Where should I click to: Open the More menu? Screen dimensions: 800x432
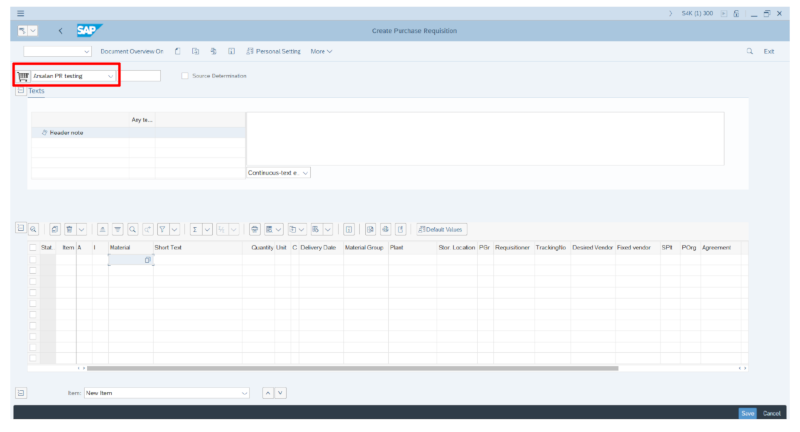[x=321, y=51]
